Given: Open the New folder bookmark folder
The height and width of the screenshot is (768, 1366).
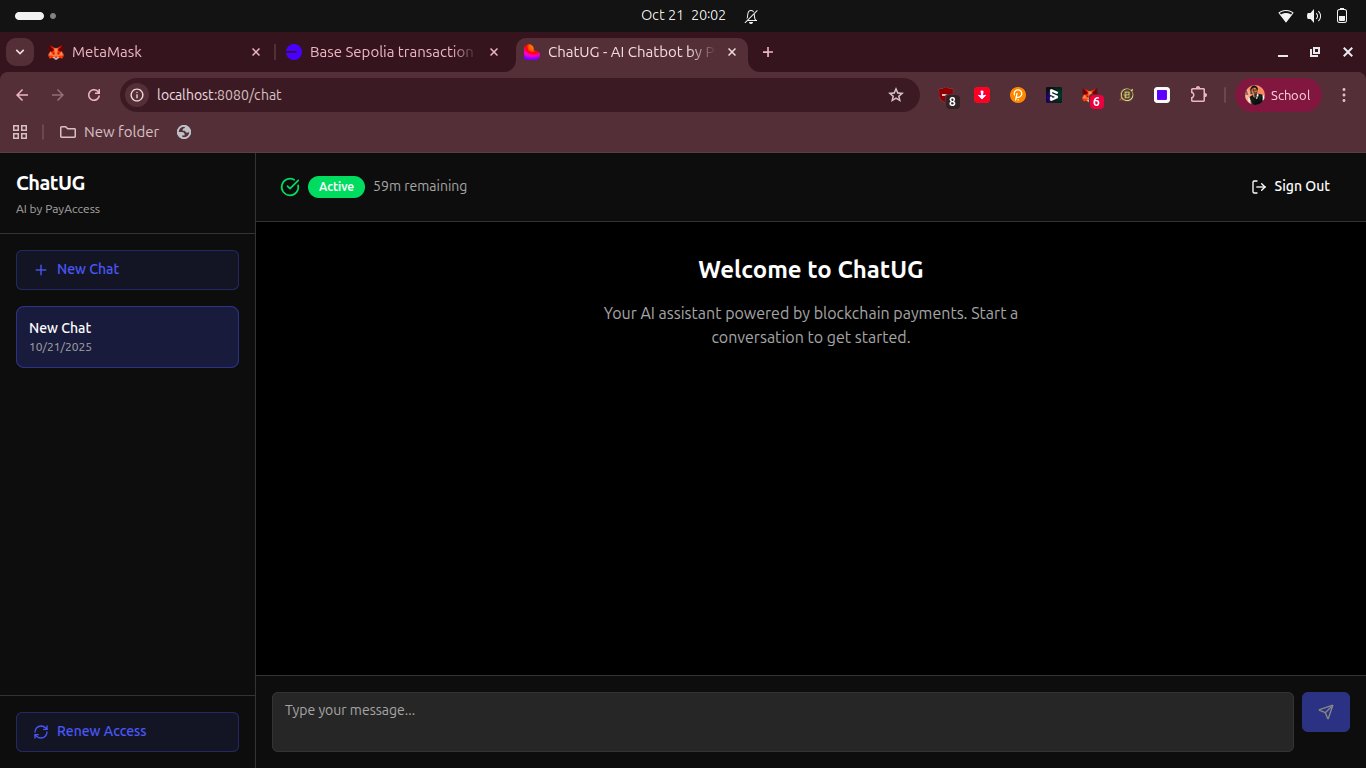Looking at the screenshot, I should click(x=109, y=132).
